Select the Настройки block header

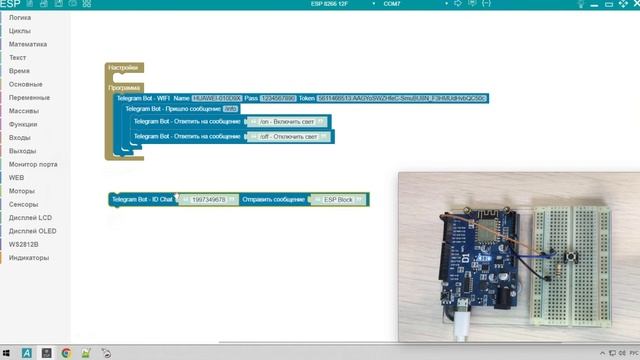point(123,68)
